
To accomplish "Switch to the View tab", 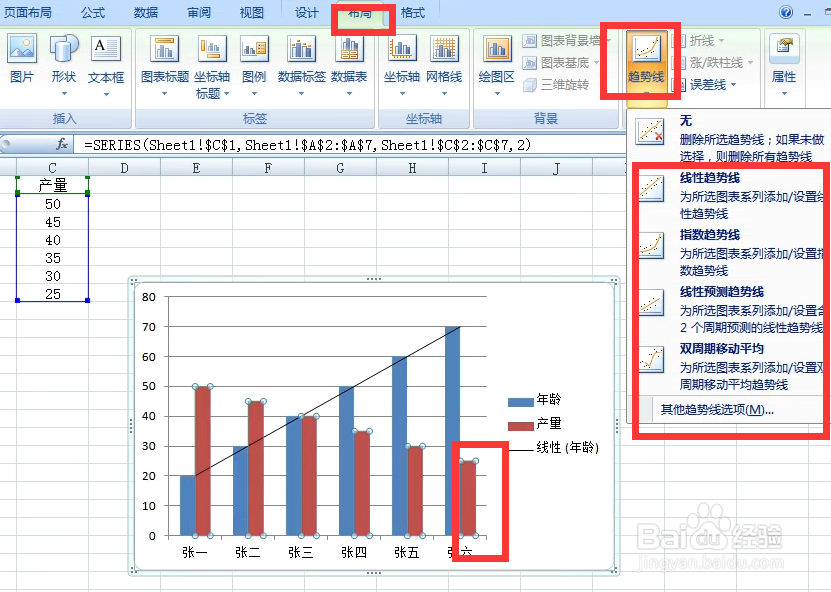I will [x=252, y=12].
